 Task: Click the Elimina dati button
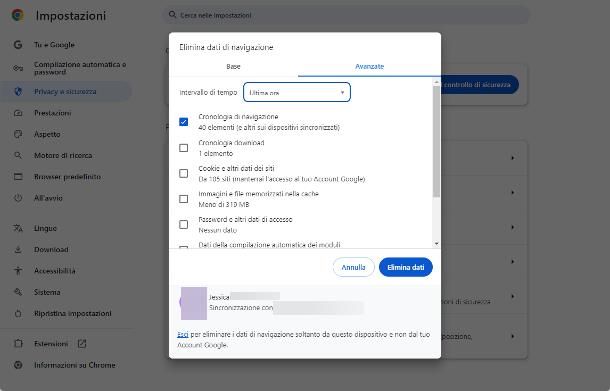(405, 267)
